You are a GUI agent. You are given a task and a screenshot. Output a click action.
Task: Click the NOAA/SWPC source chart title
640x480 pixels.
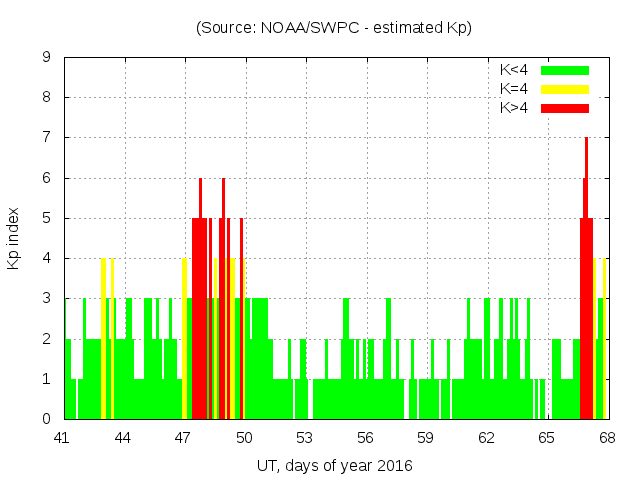pyautogui.click(x=334, y=28)
